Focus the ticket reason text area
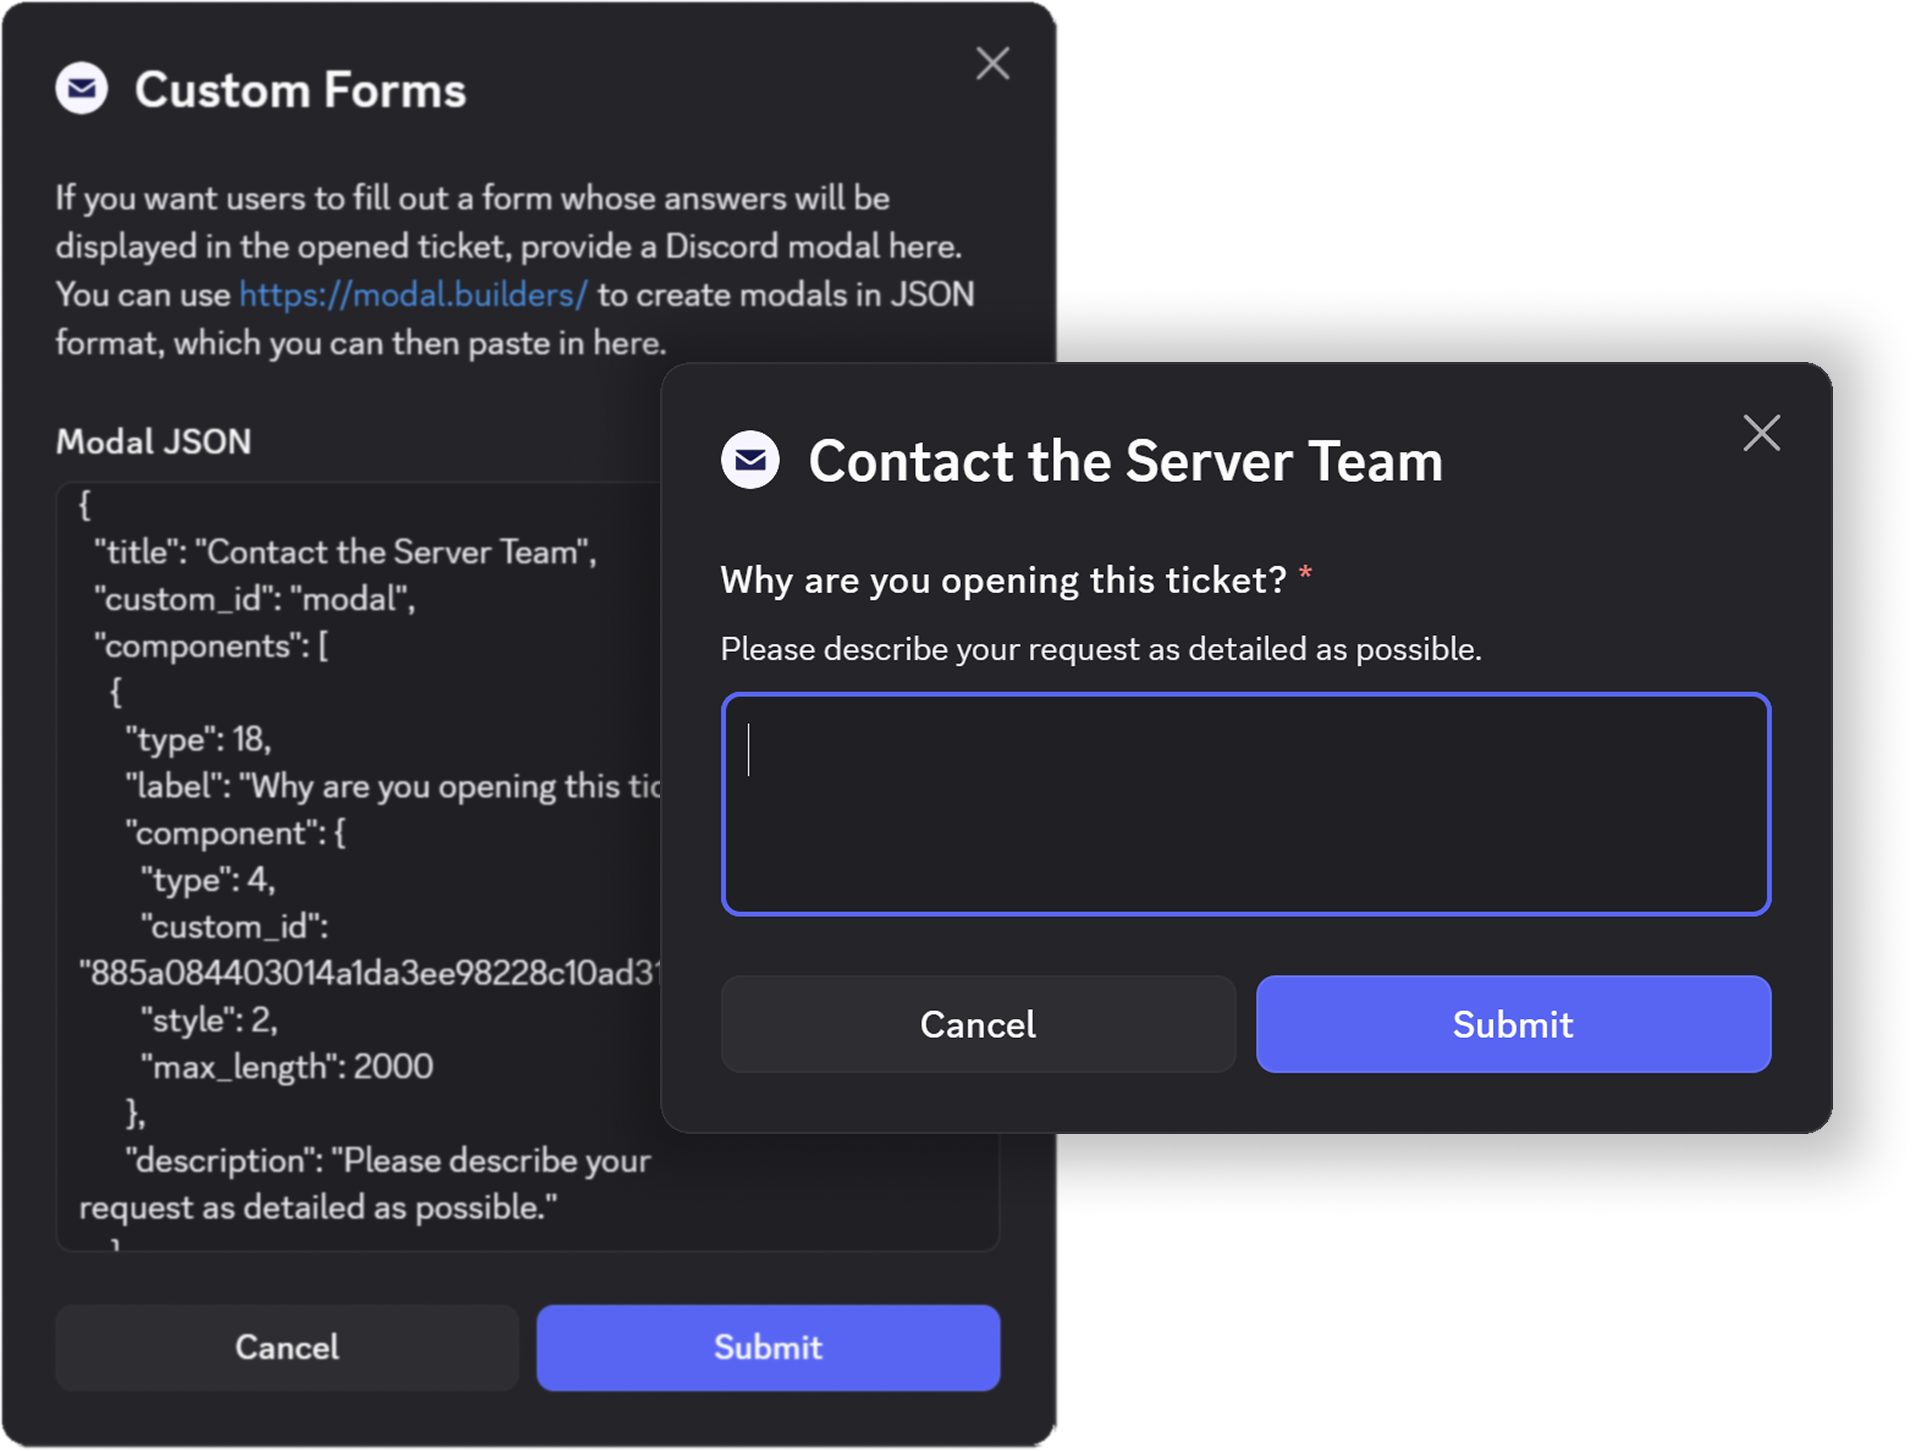This screenshot has height=1451, width=1921. [x=1245, y=804]
